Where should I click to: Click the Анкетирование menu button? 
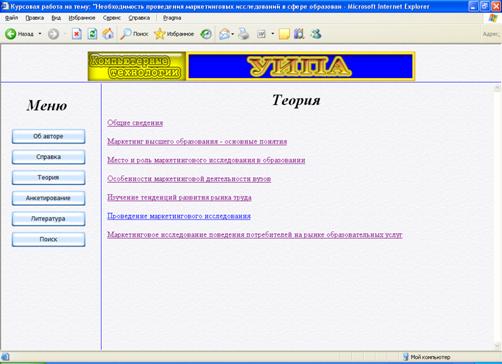point(48,198)
